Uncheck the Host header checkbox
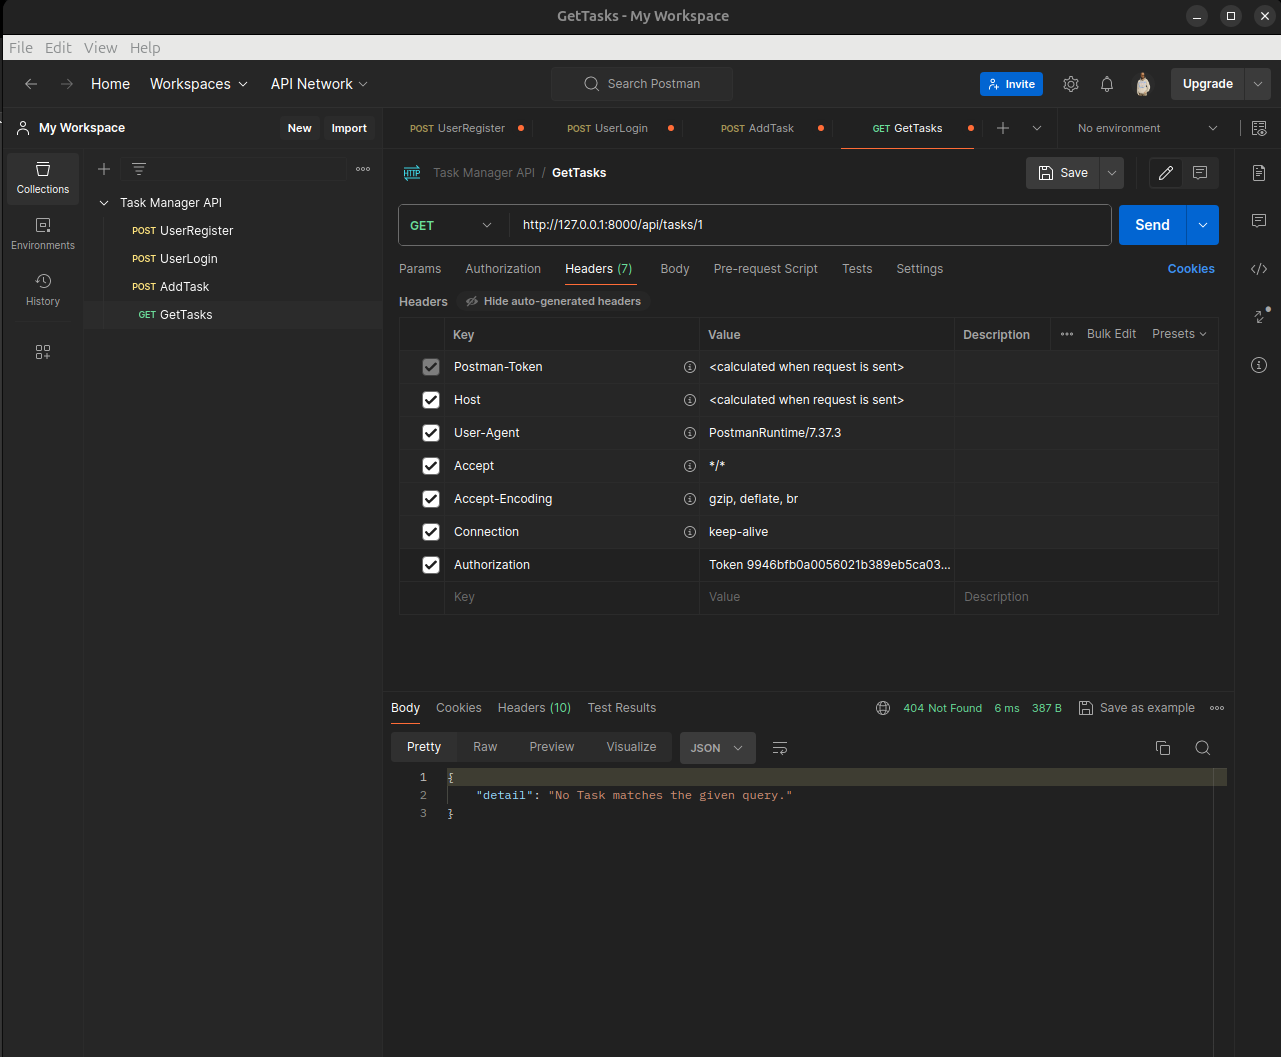Viewport: 1281px width, 1057px height. 431,400
